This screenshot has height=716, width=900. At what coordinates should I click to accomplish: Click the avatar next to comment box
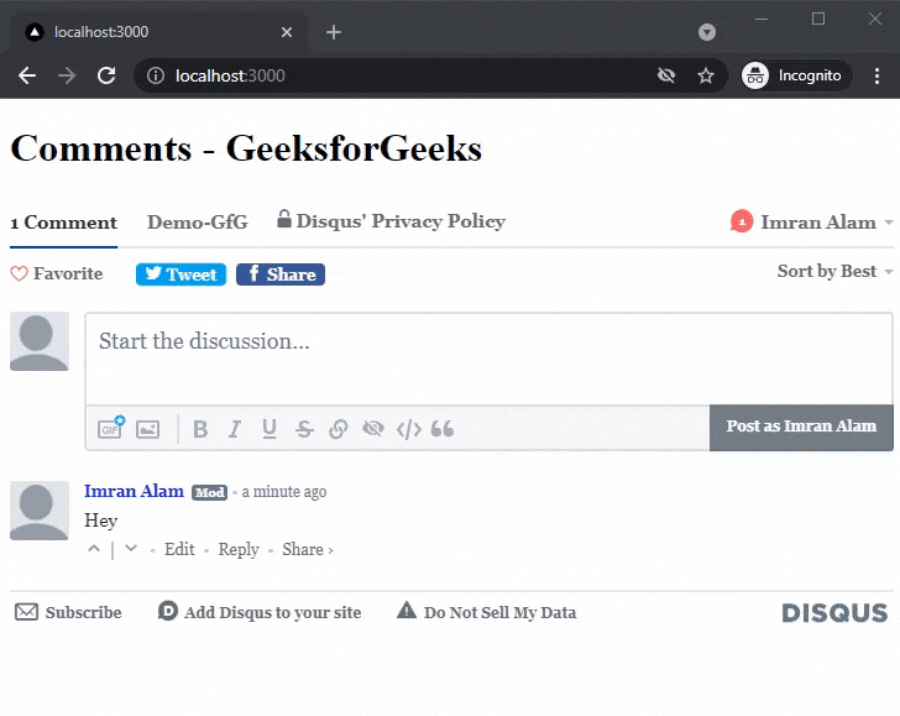tap(39, 342)
